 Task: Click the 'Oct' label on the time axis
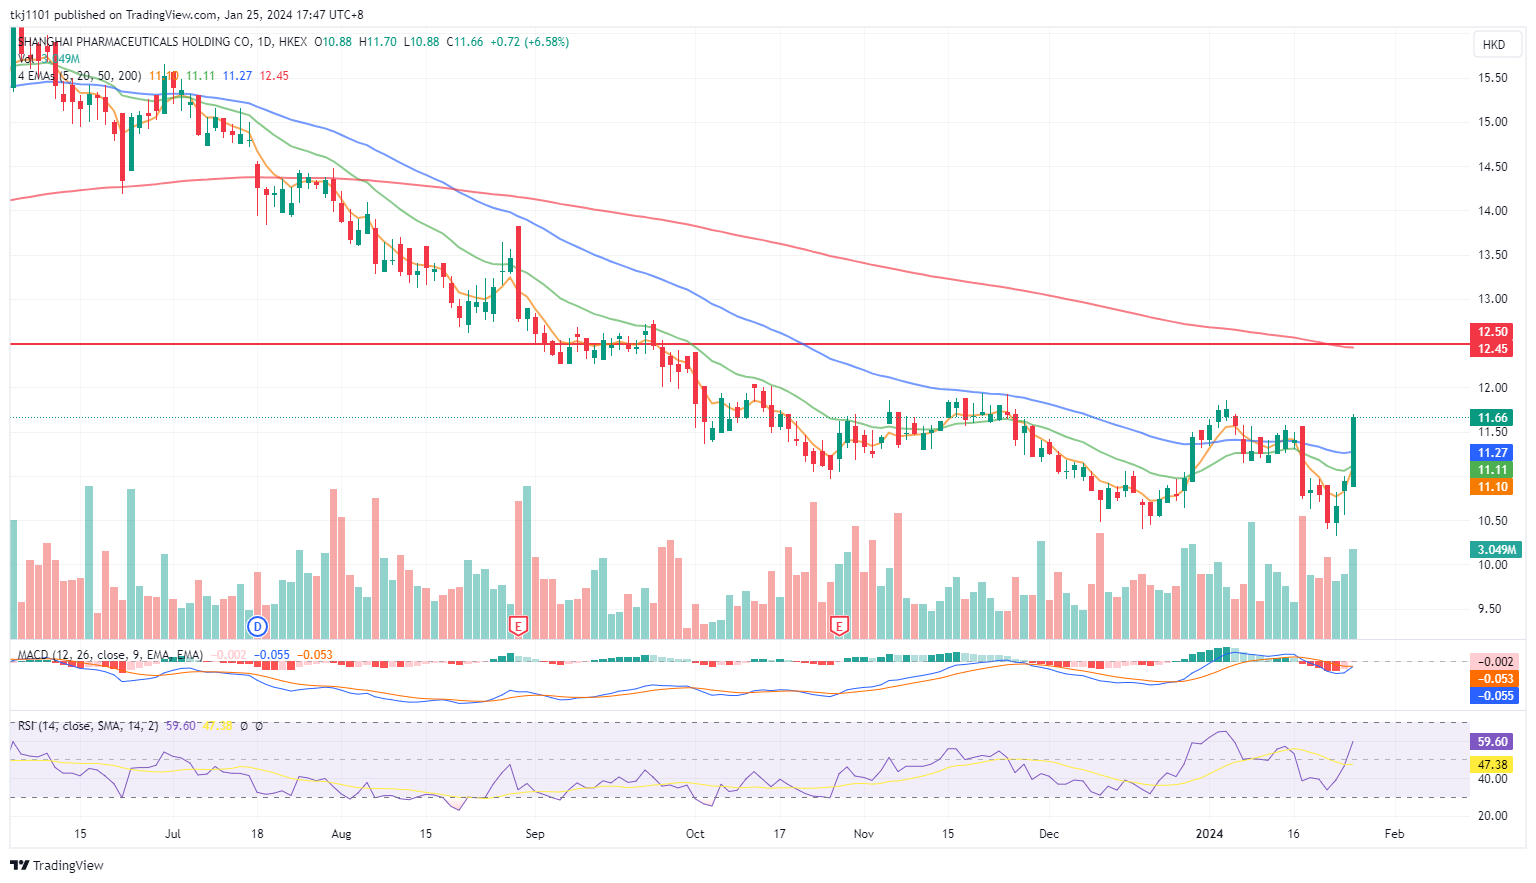pos(695,834)
